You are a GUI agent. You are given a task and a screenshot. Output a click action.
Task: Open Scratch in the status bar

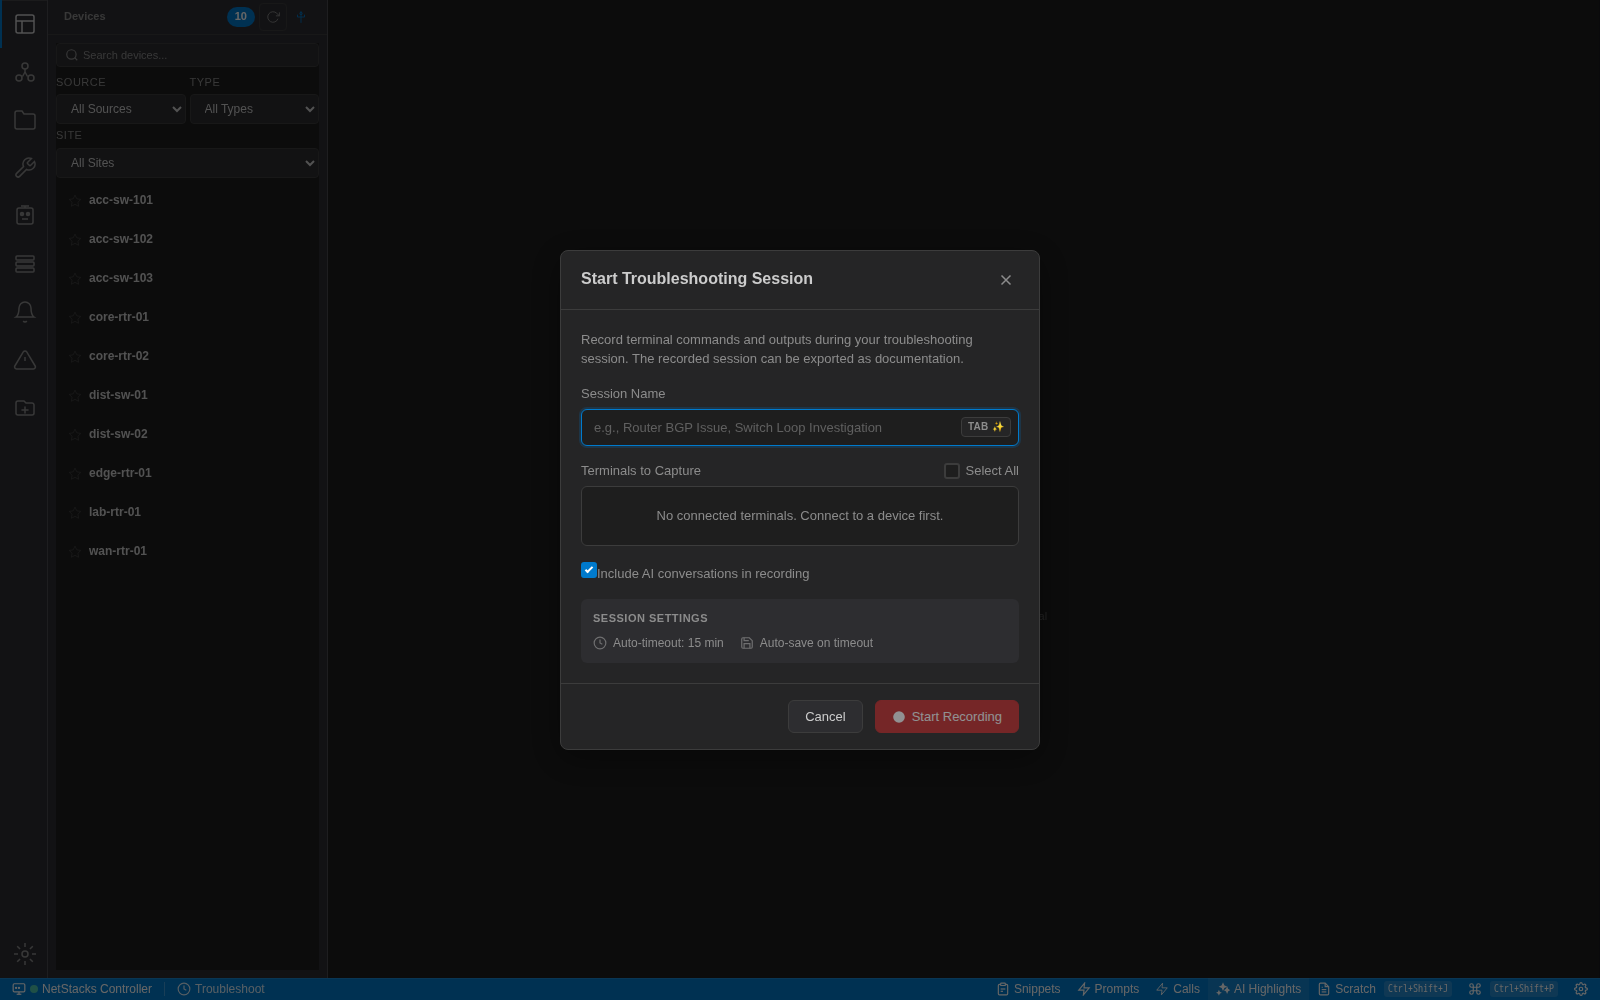coord(1384,989)
